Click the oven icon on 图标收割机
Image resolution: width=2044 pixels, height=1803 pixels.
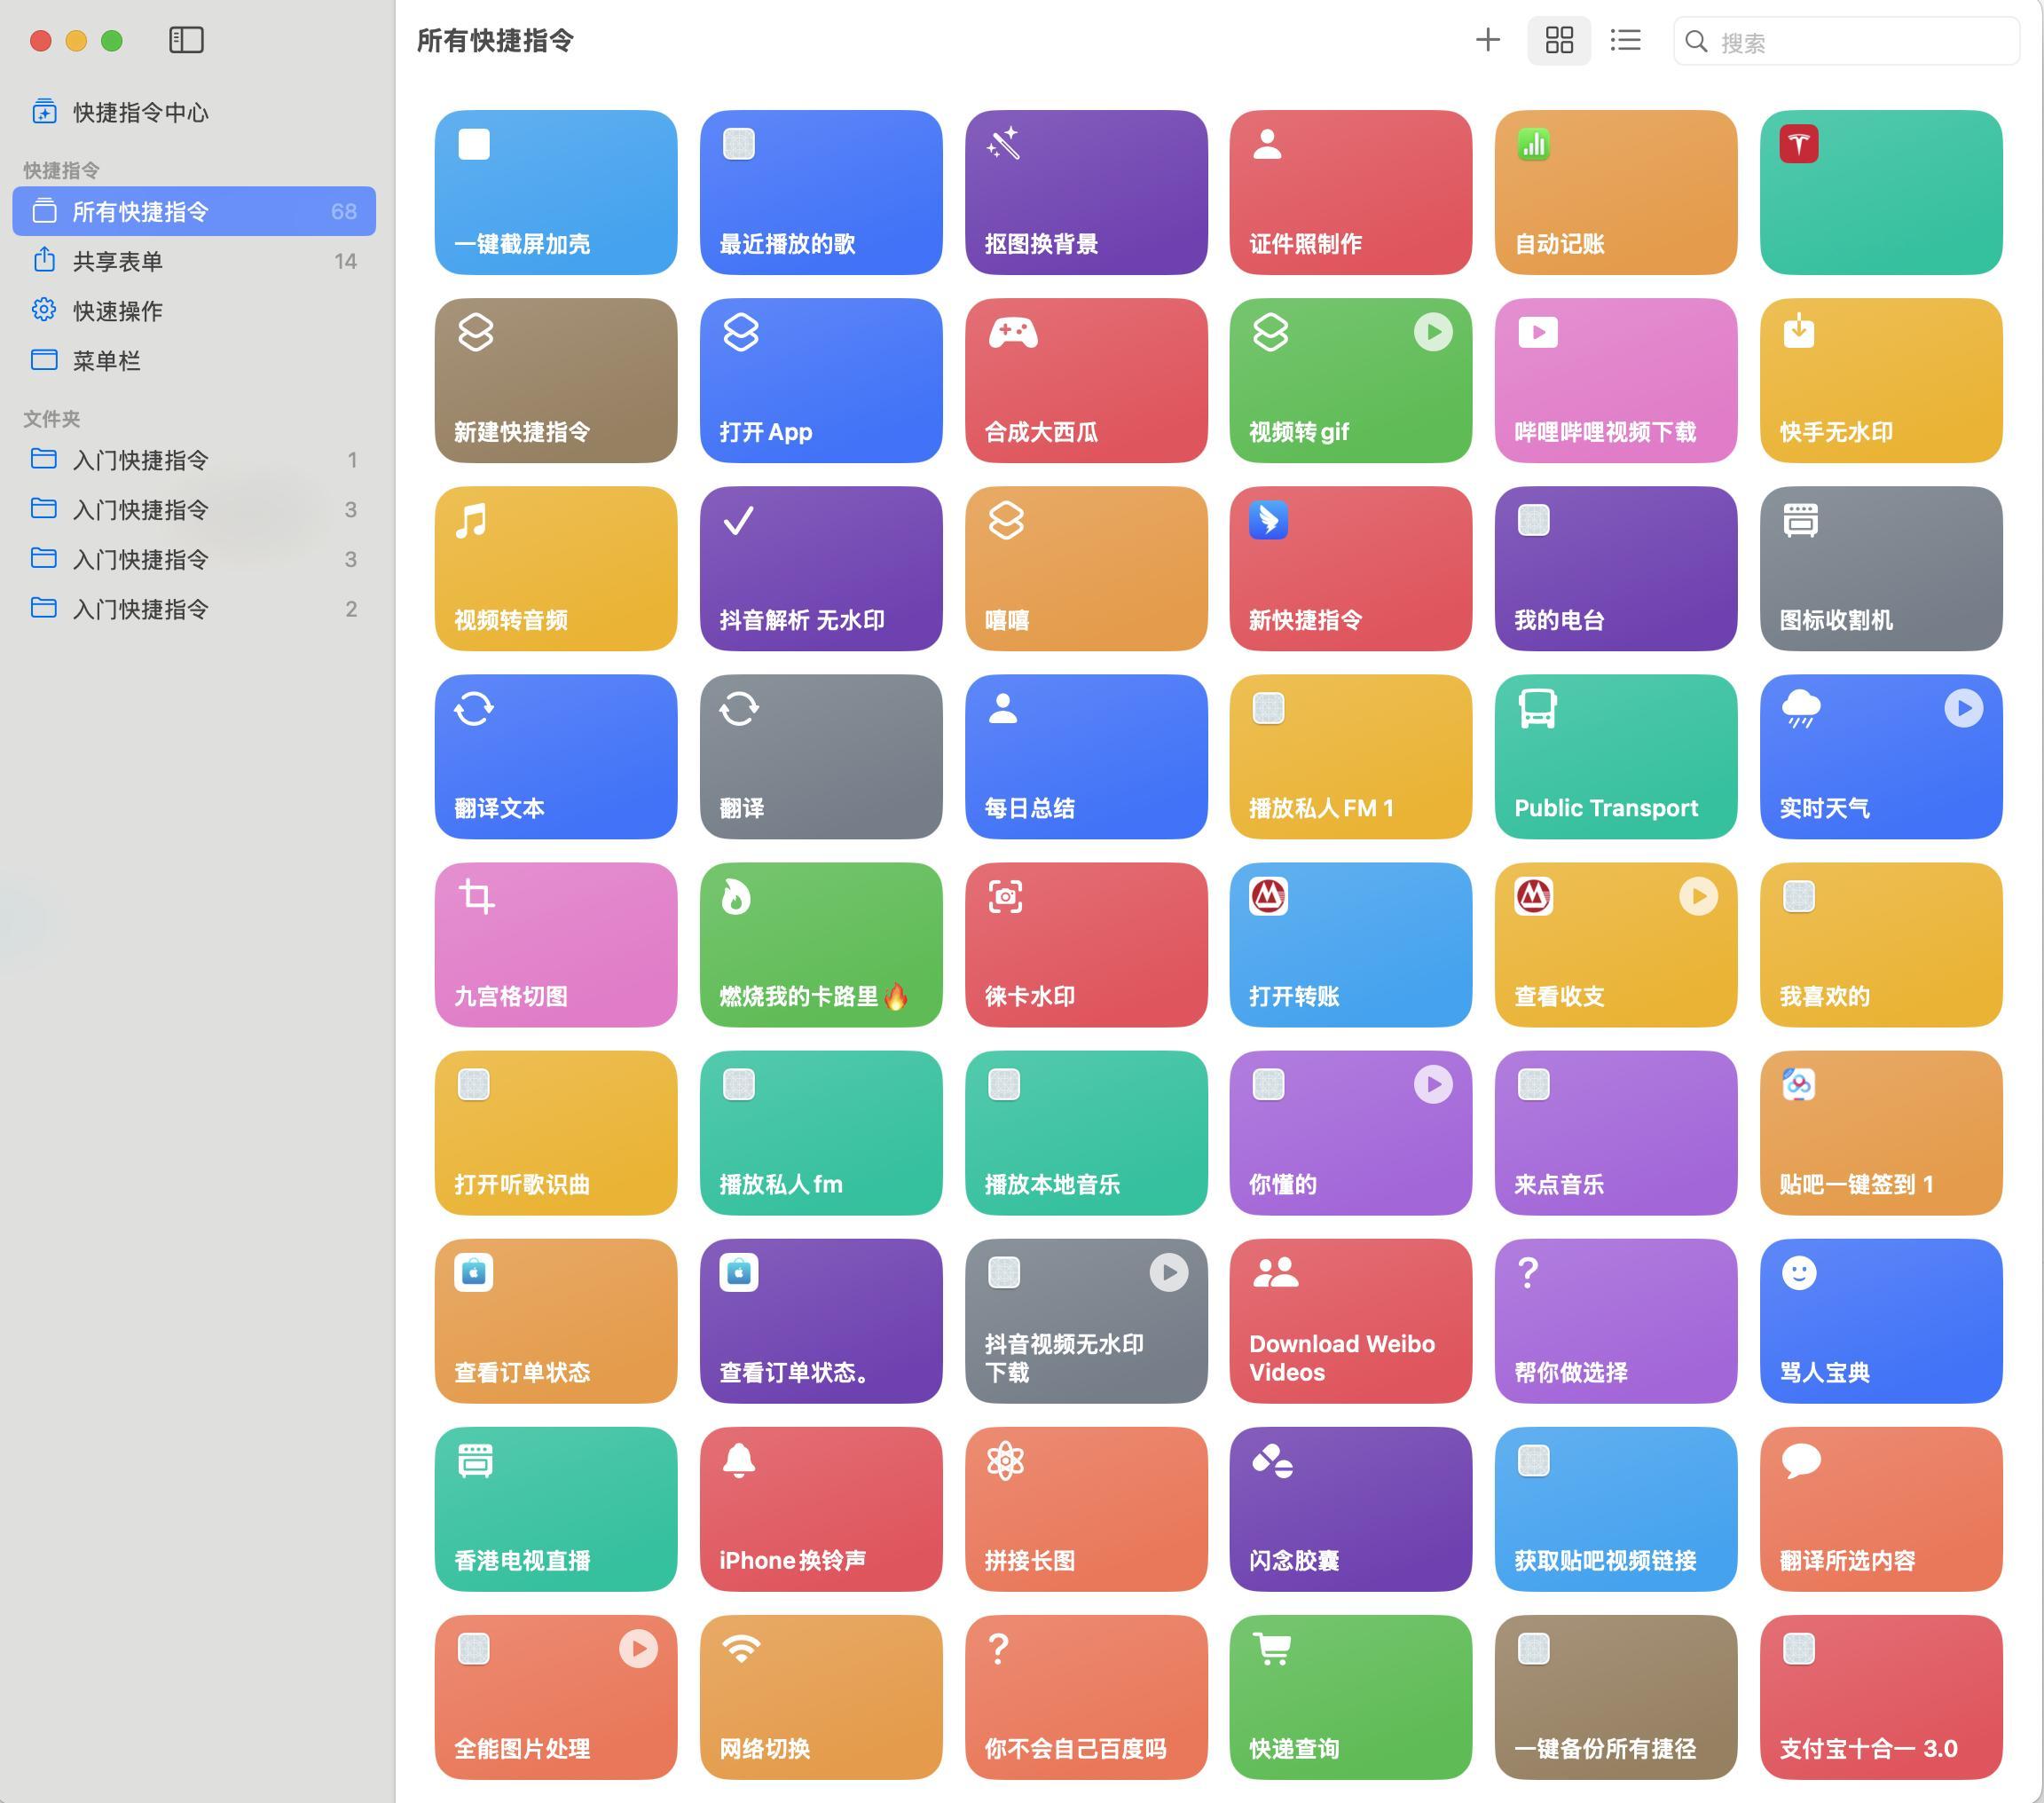pos(1800,520)
